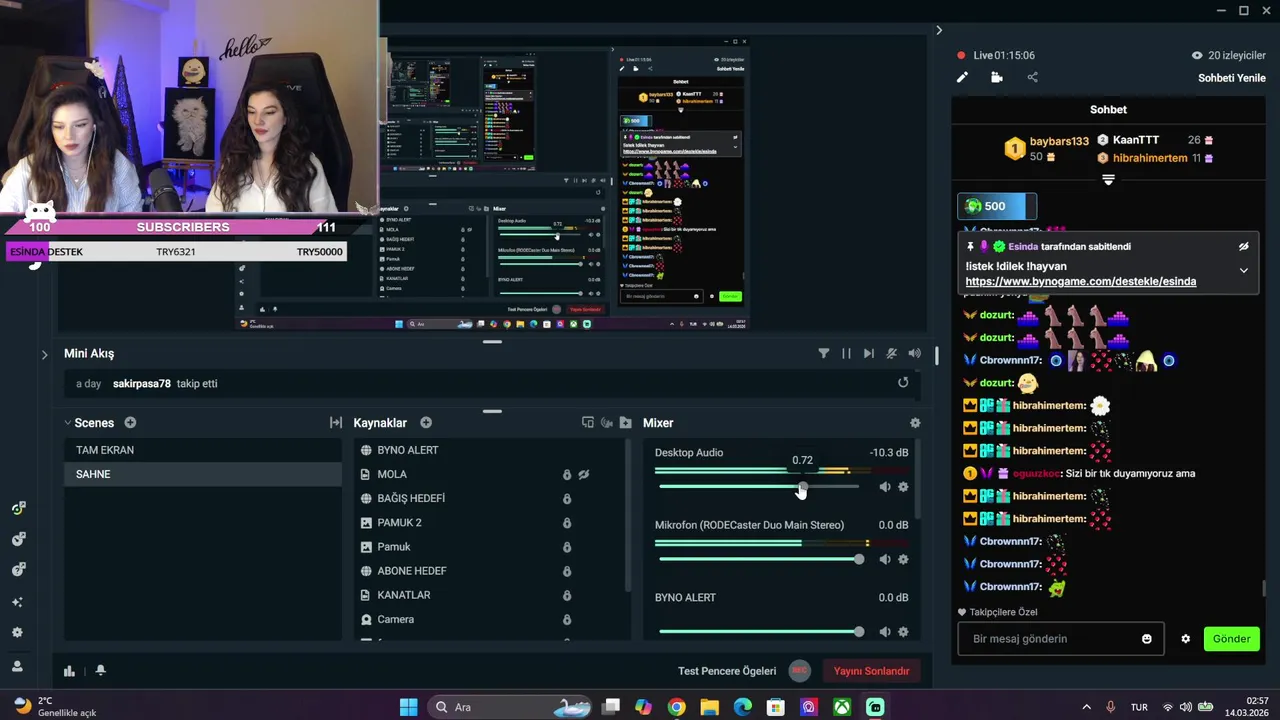Image resolution: width=1280 pixels, height=720 pixels.
Task: Click Sohbeti Yenile to refresh chat
Action: (1231, 78)
